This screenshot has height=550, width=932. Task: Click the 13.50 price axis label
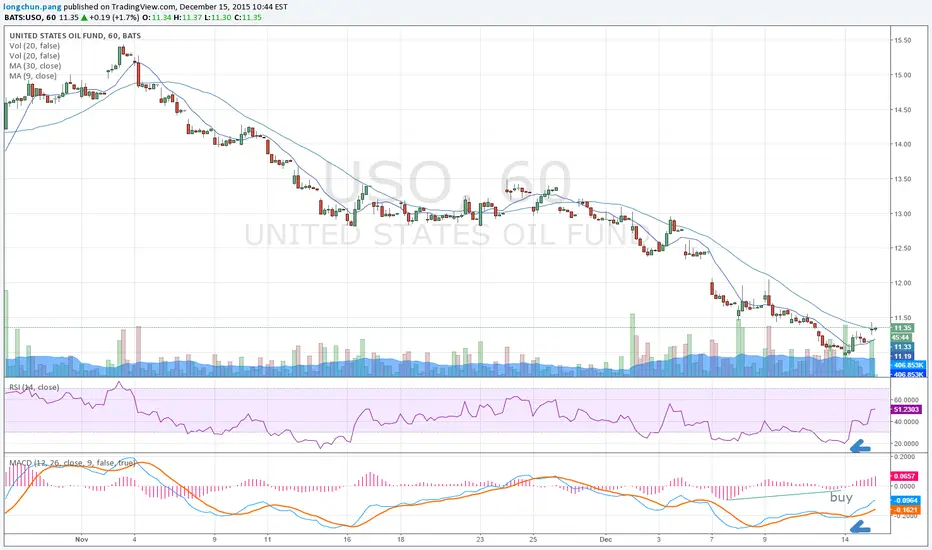click(x=902, y=179)
